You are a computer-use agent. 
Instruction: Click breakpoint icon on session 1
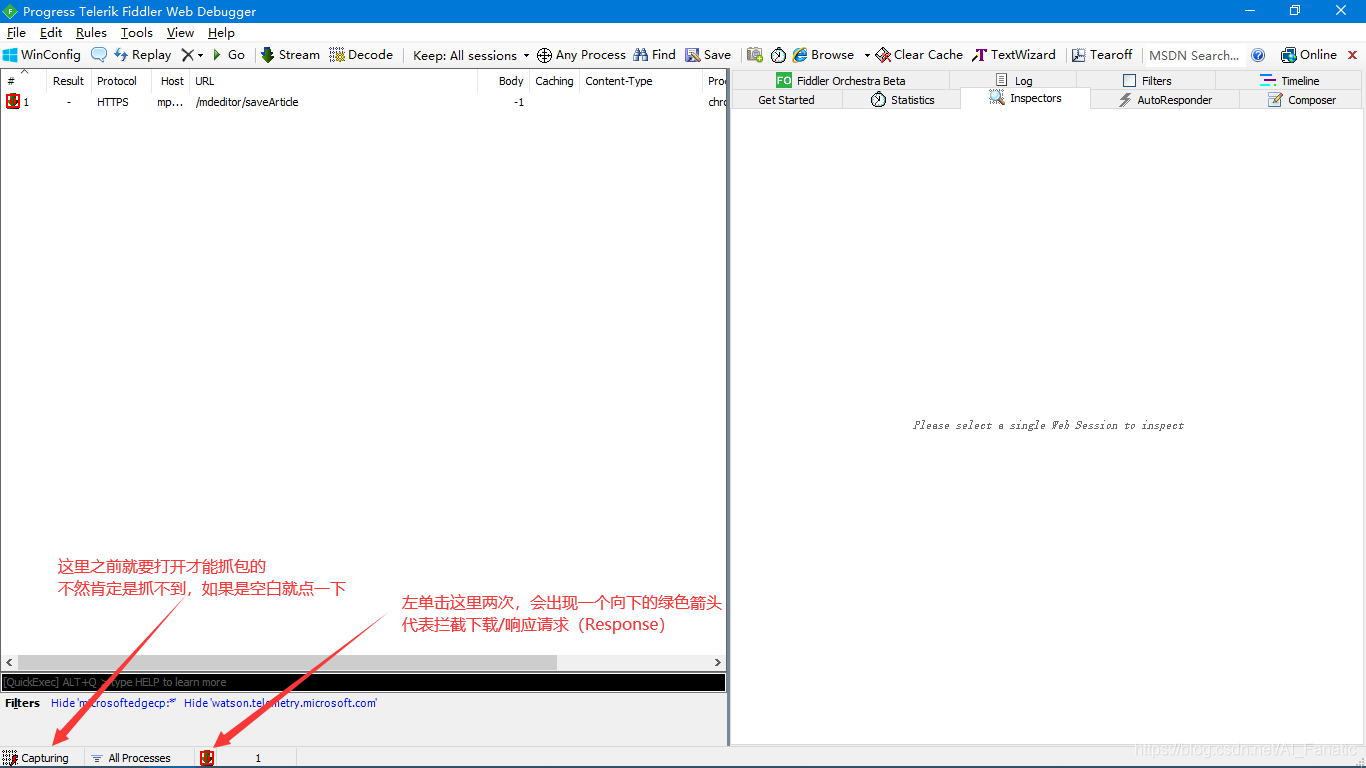click(x=13, y=101)
